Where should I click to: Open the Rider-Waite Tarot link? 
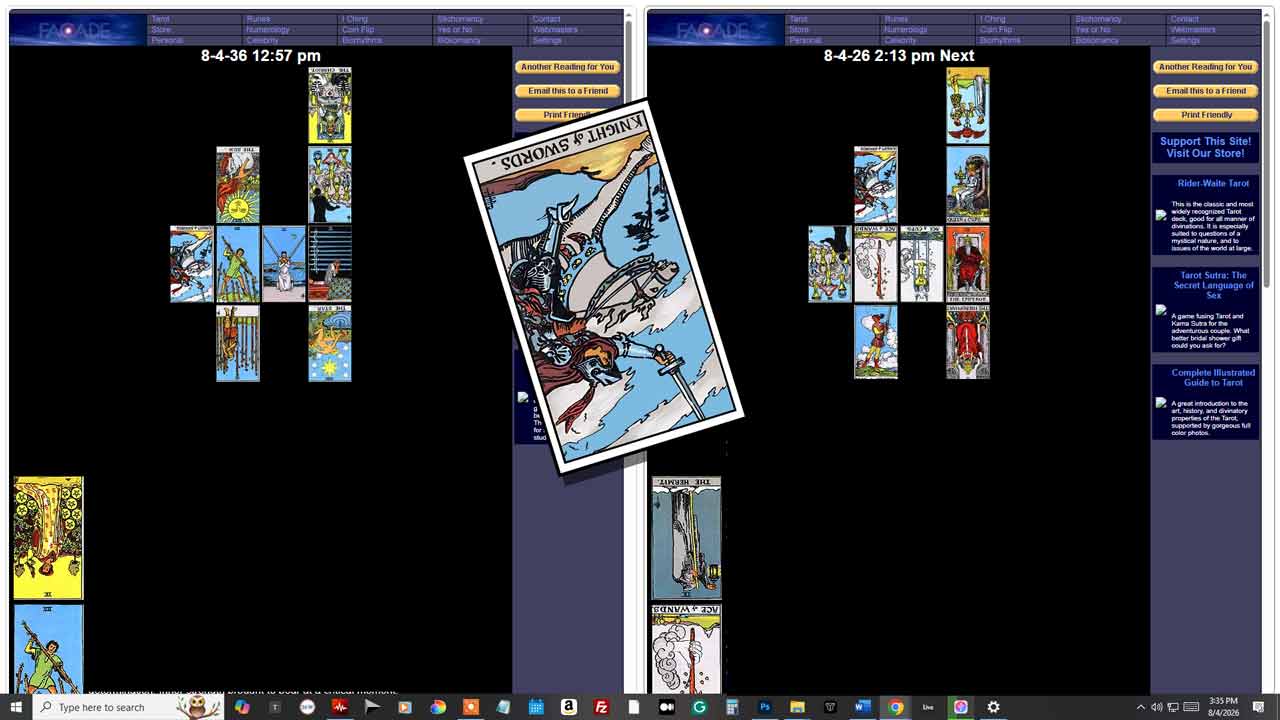tap(1213, 183)
